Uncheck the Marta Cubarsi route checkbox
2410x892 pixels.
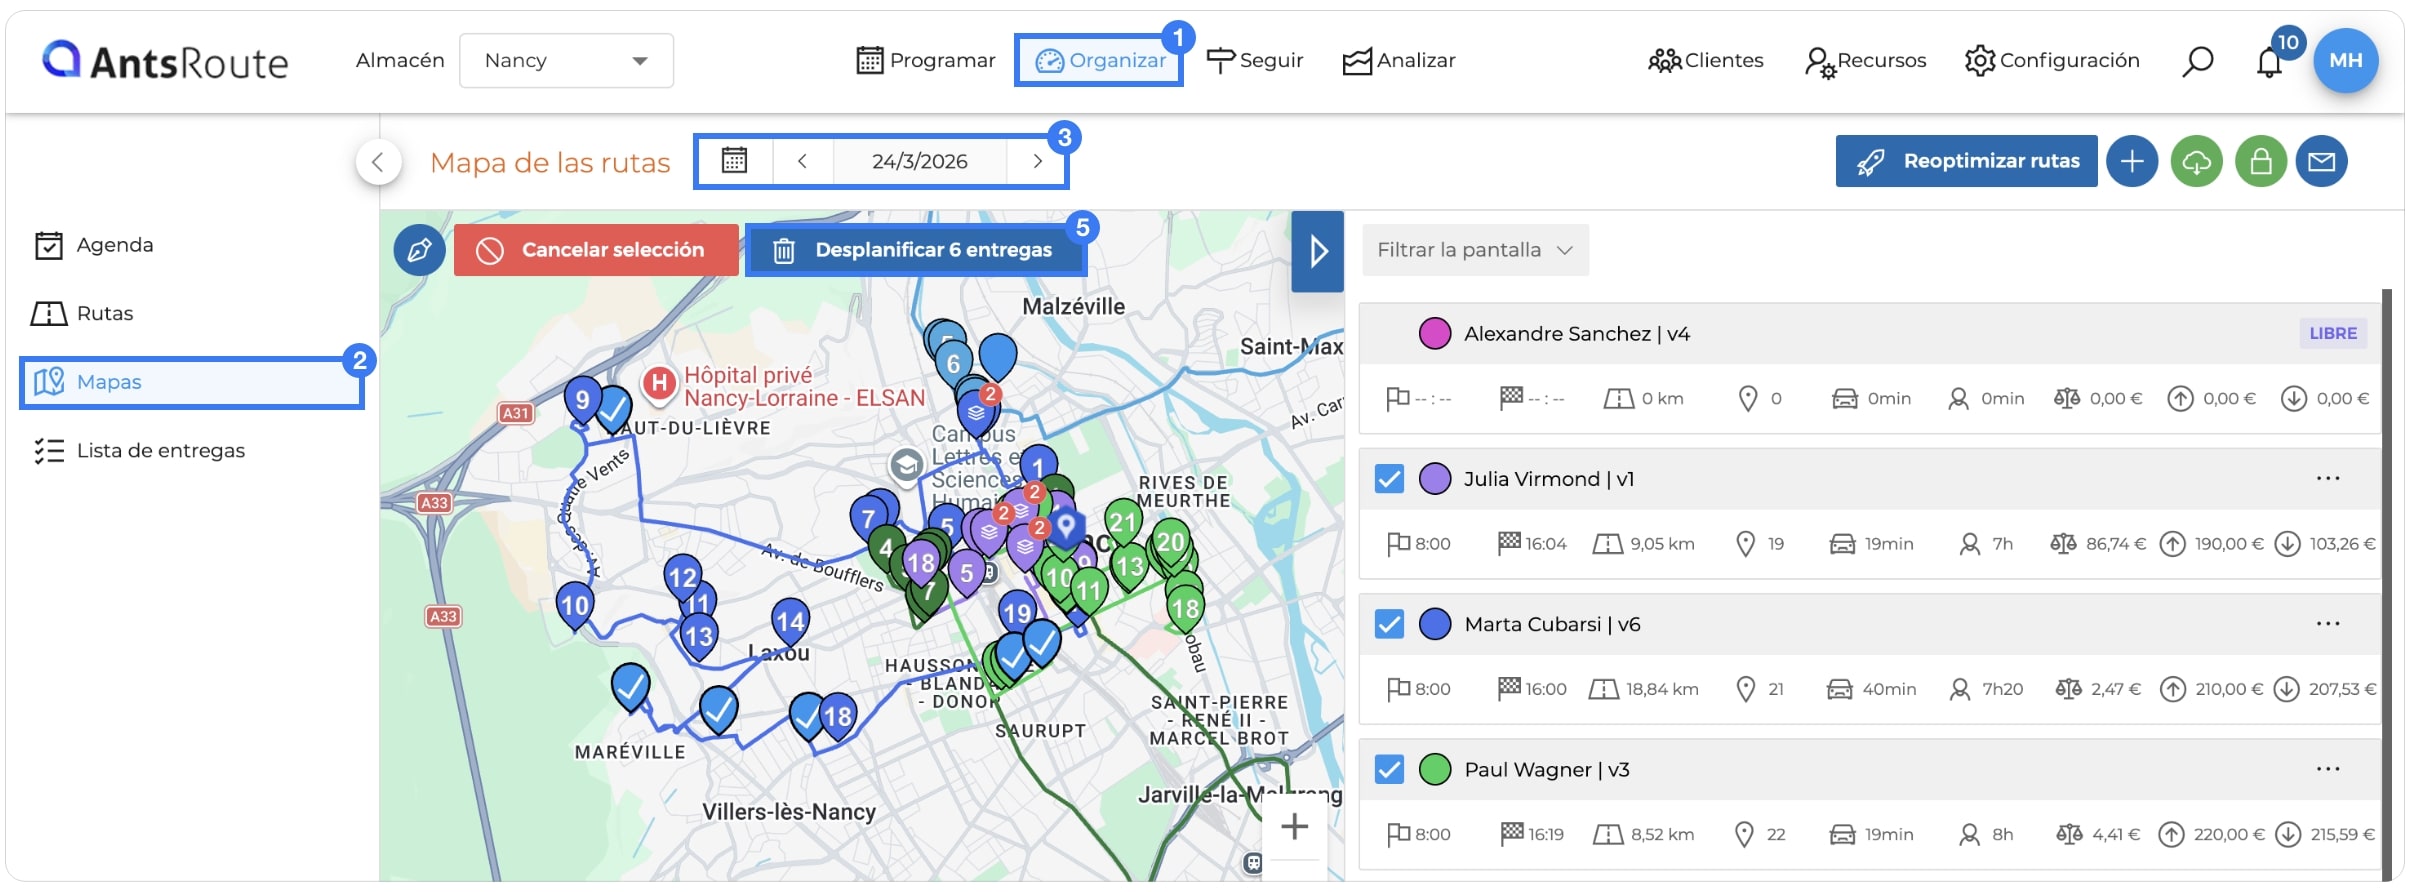coord(1389,624)
